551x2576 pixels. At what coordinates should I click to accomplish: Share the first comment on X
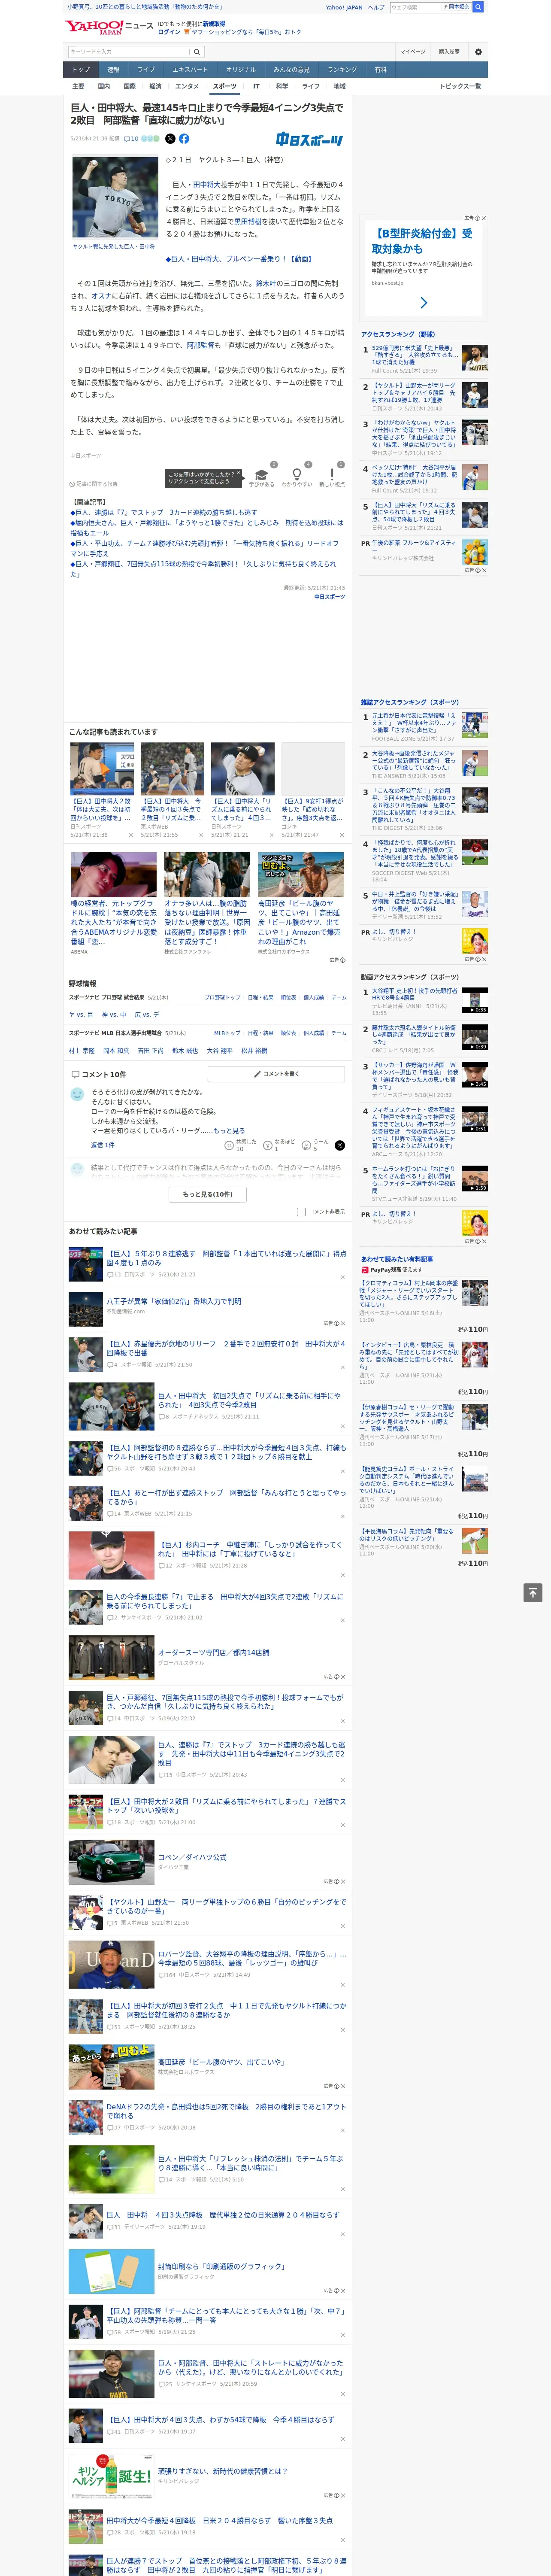pos(340,1145)
